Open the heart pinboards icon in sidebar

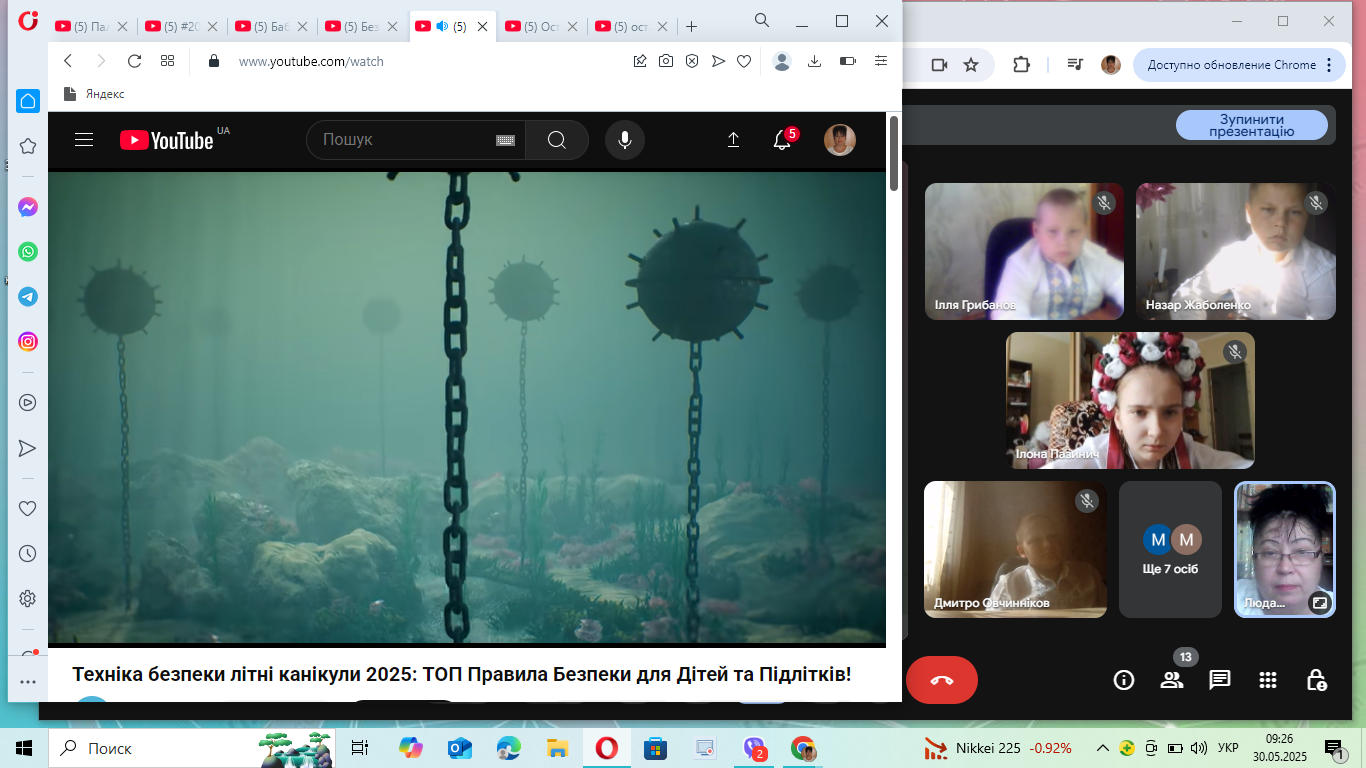pos(28,508)
